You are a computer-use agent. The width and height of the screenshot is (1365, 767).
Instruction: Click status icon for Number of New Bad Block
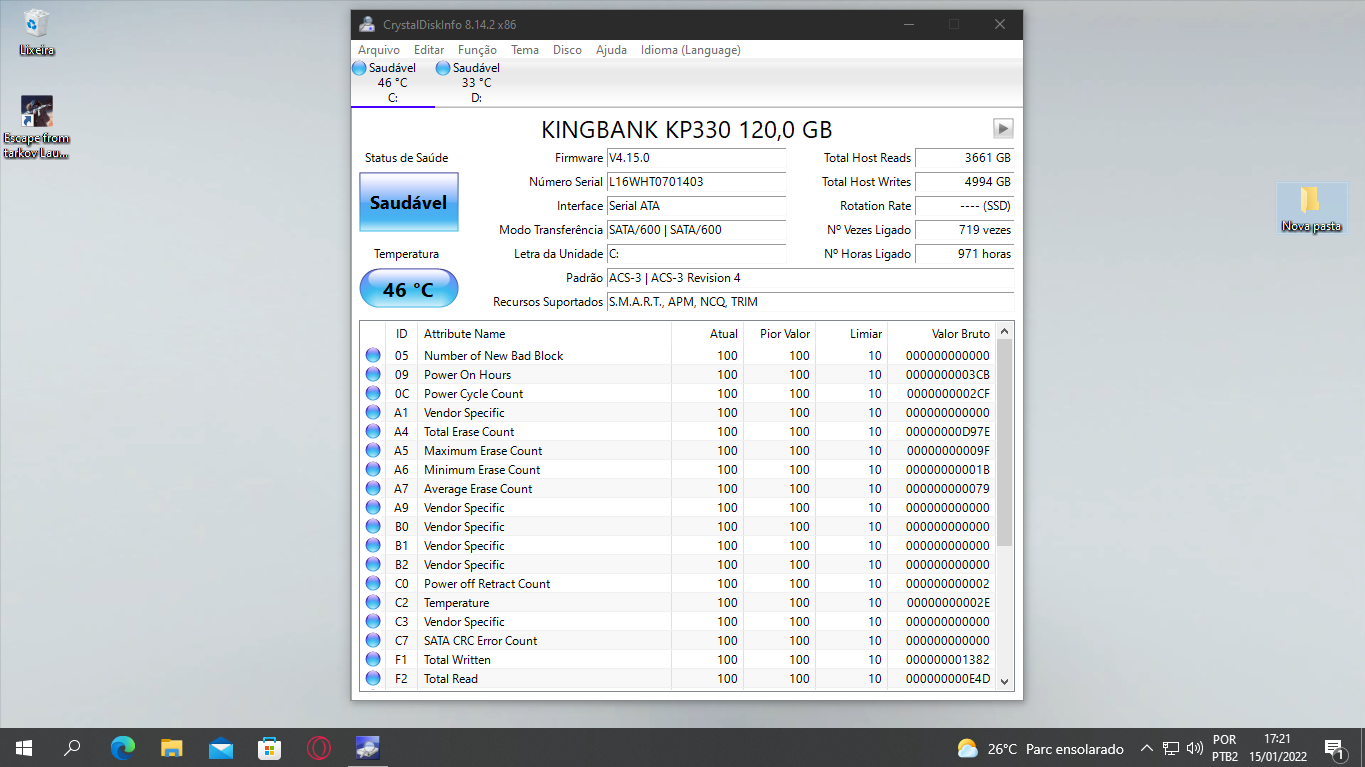point(373,355)
